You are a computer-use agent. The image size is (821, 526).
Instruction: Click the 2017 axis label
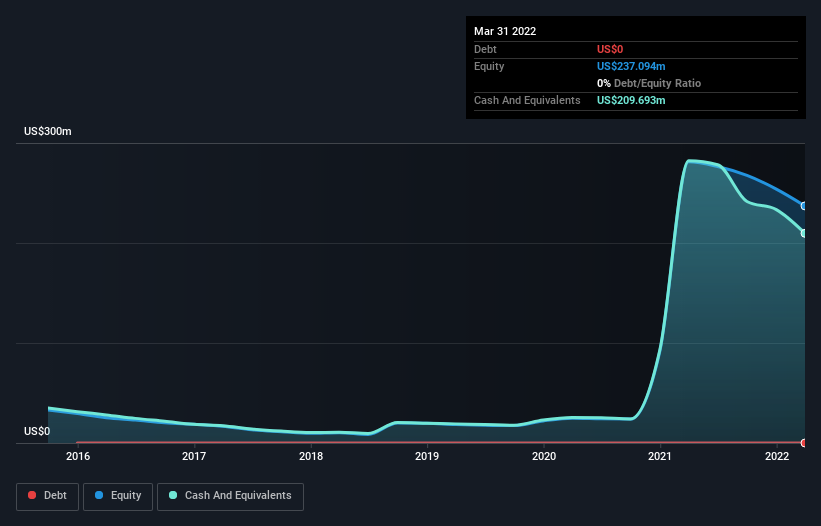point(194,456)
